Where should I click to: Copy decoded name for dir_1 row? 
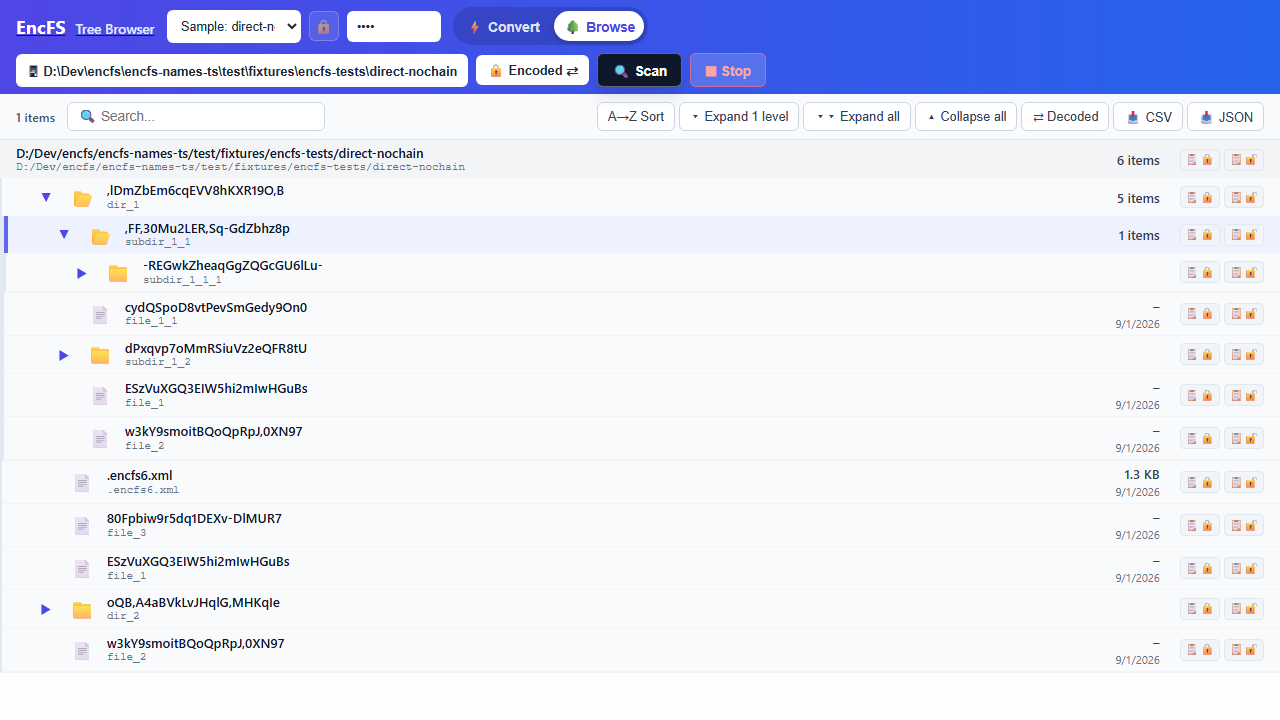[x=1244, y=198]
